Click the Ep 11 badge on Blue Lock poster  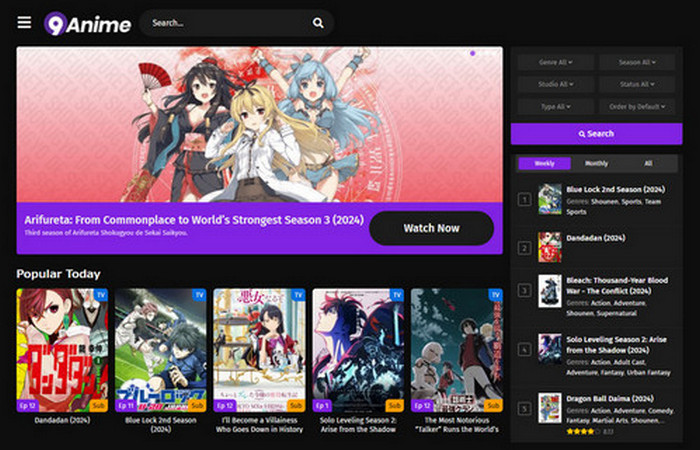coord(125,405)
